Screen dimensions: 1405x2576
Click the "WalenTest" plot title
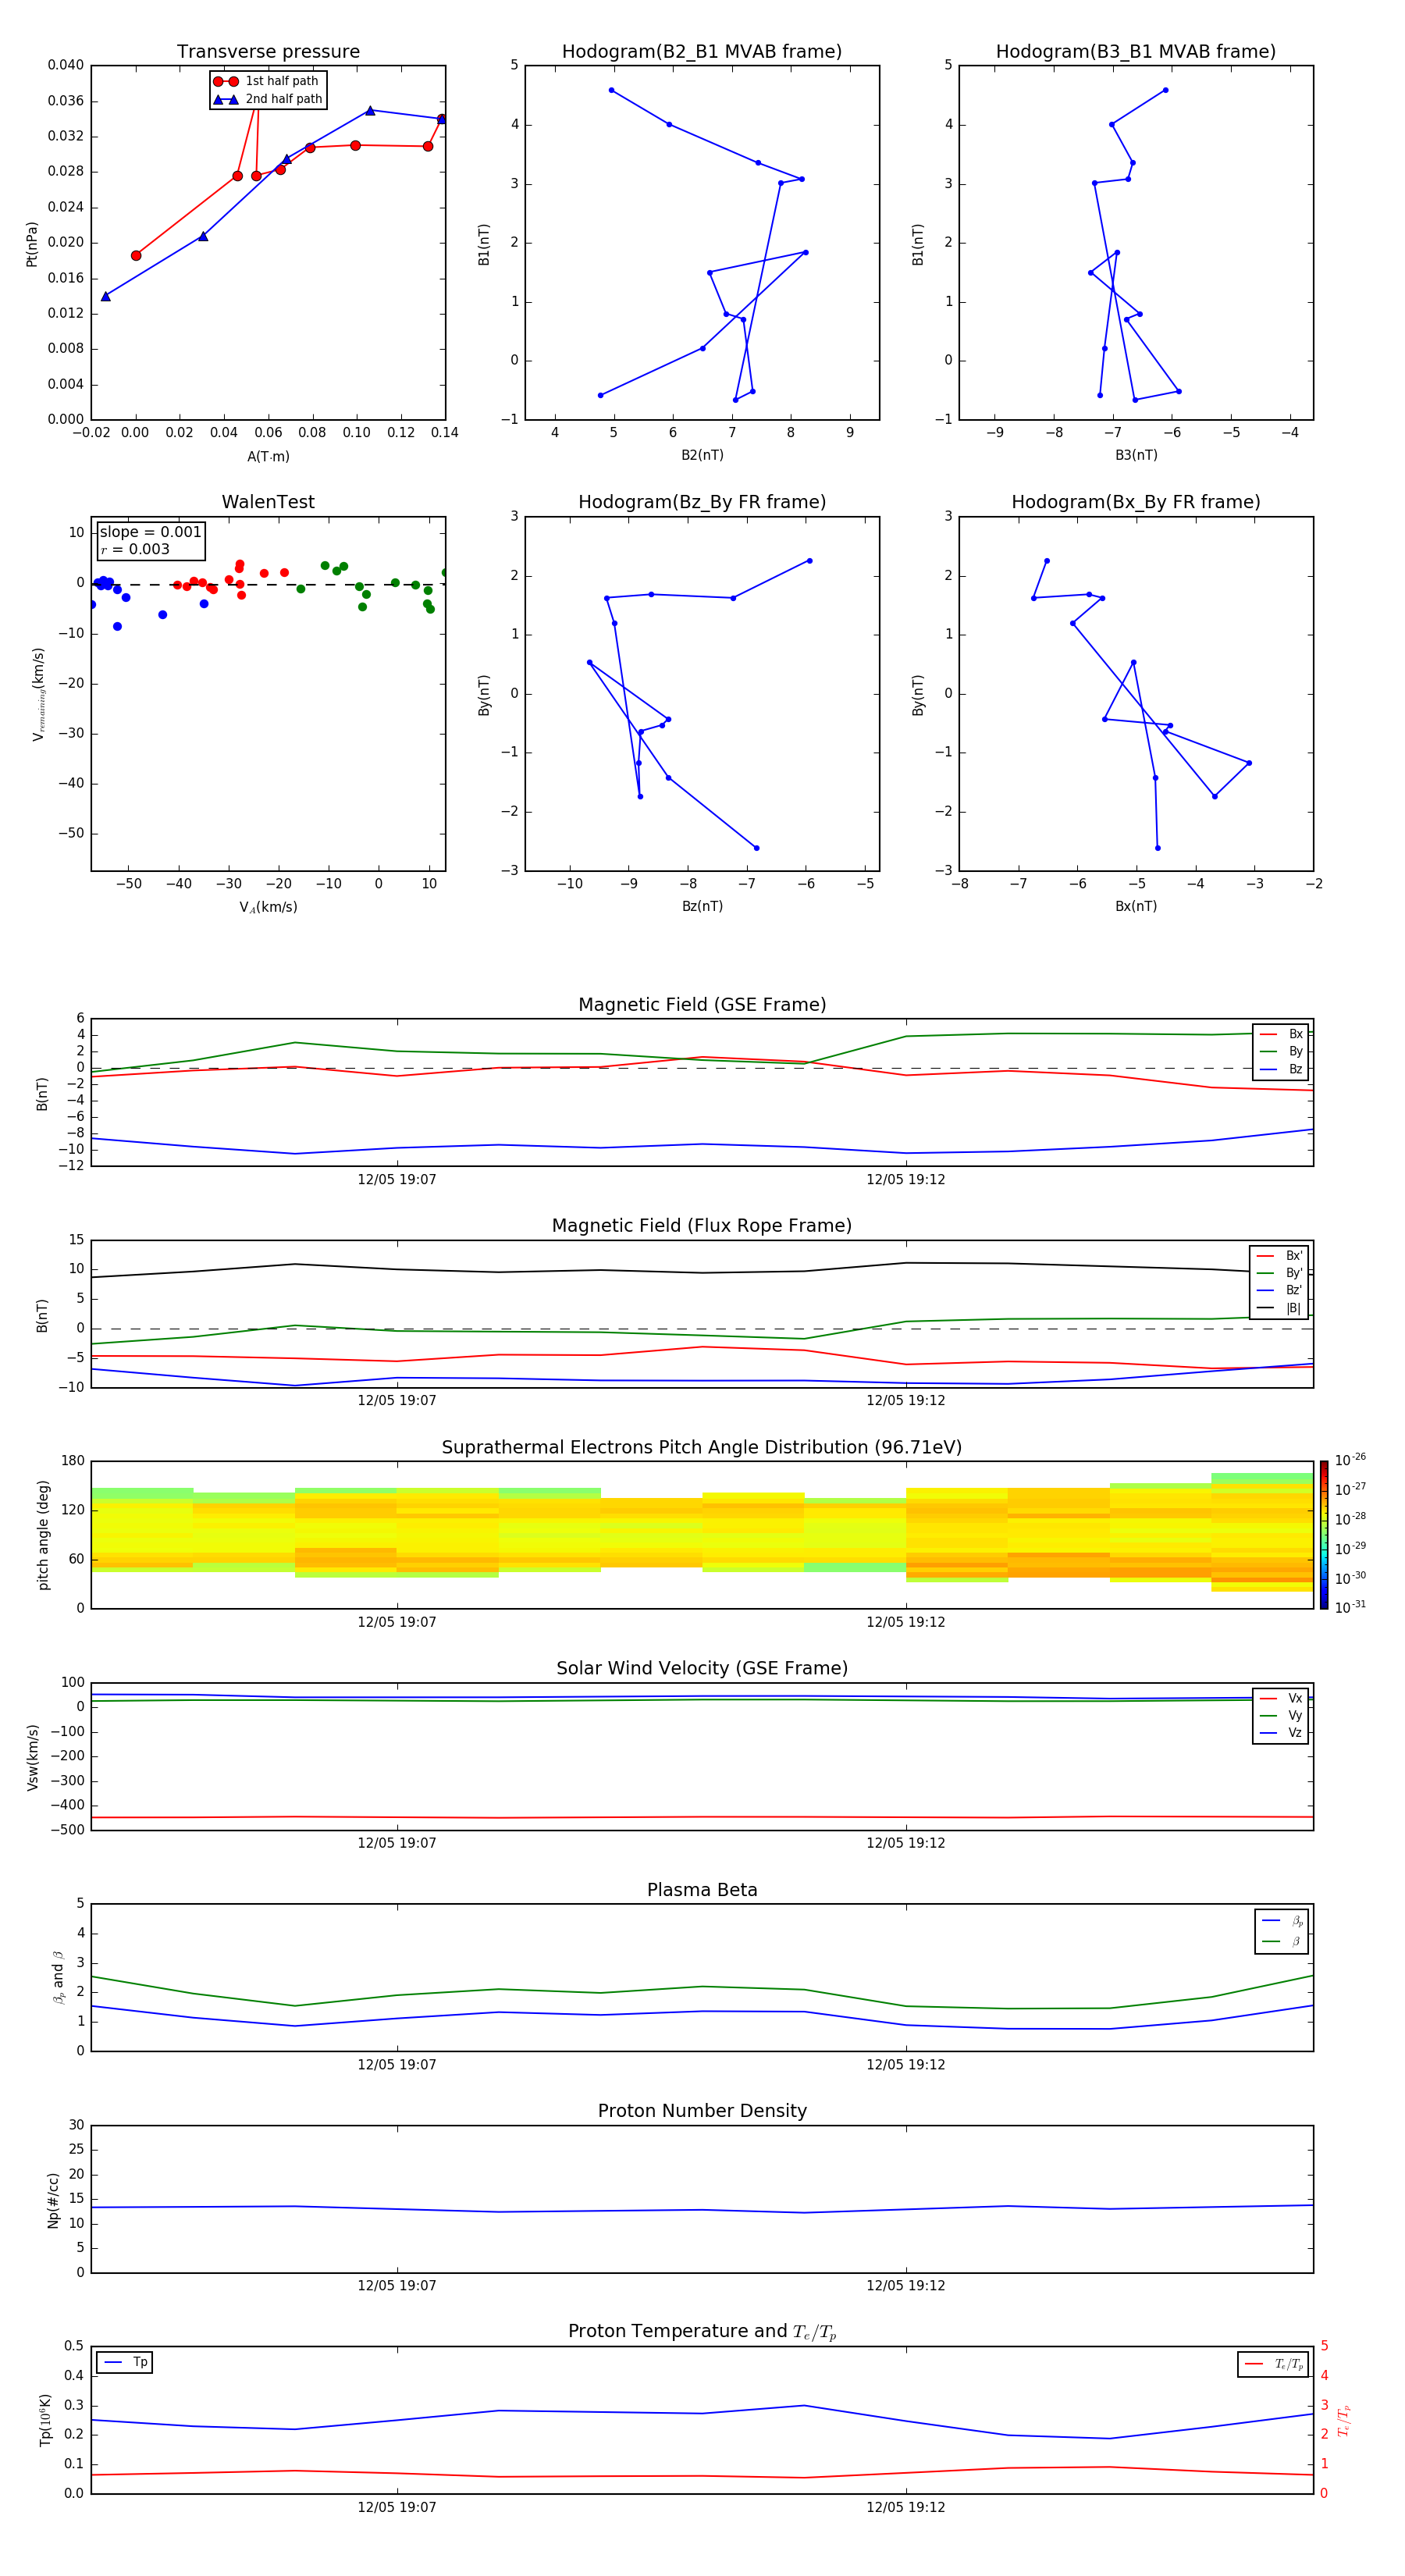(268, 502)
